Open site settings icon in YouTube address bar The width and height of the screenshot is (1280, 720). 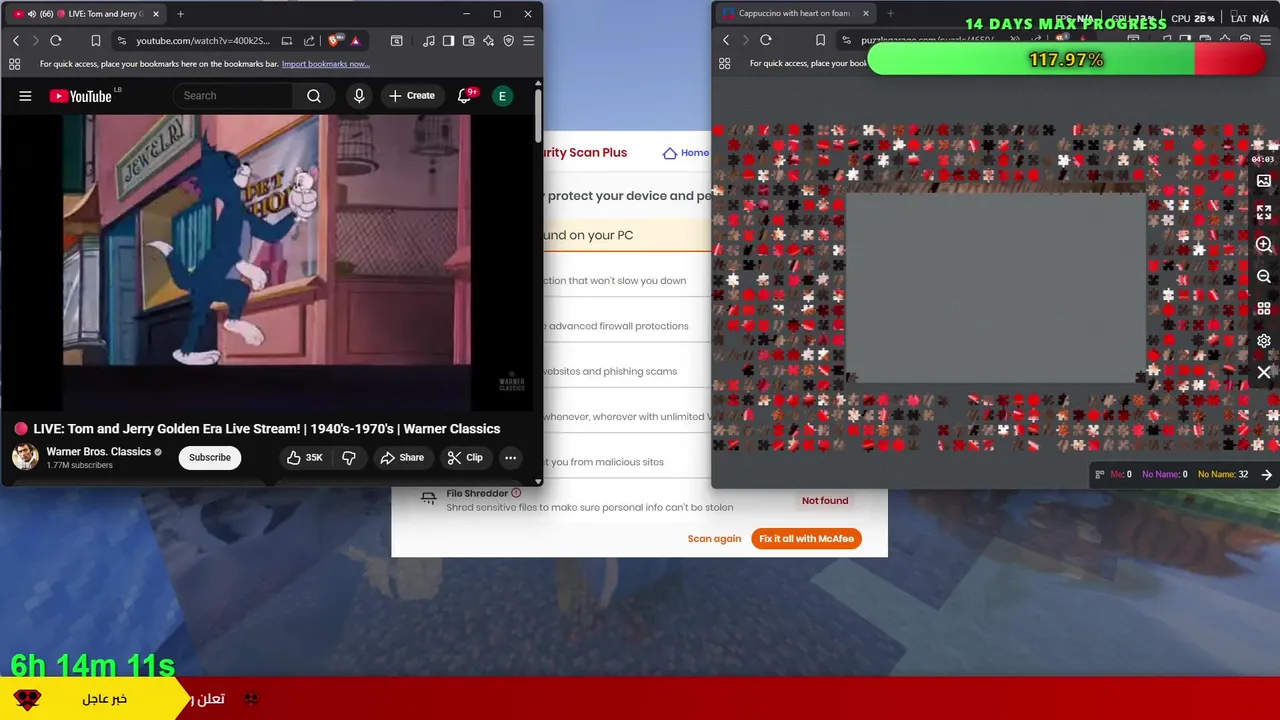[121, 40]
